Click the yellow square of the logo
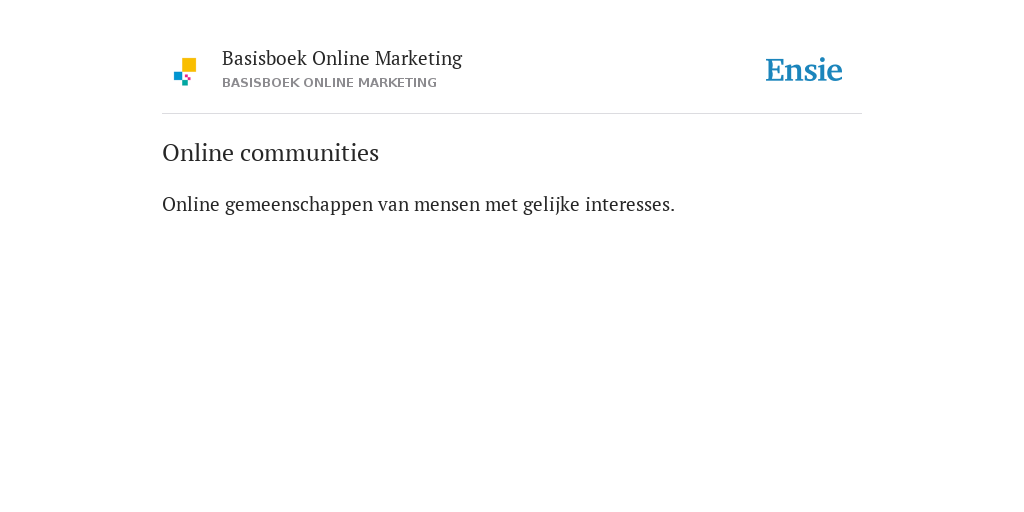 [189, 65]
